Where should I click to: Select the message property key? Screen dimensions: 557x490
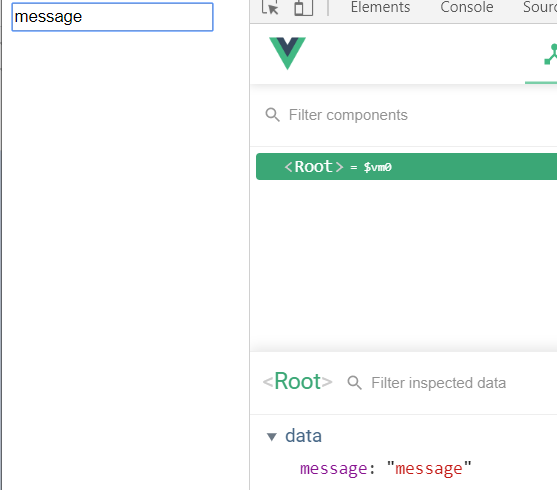click(x=334, y=469)
